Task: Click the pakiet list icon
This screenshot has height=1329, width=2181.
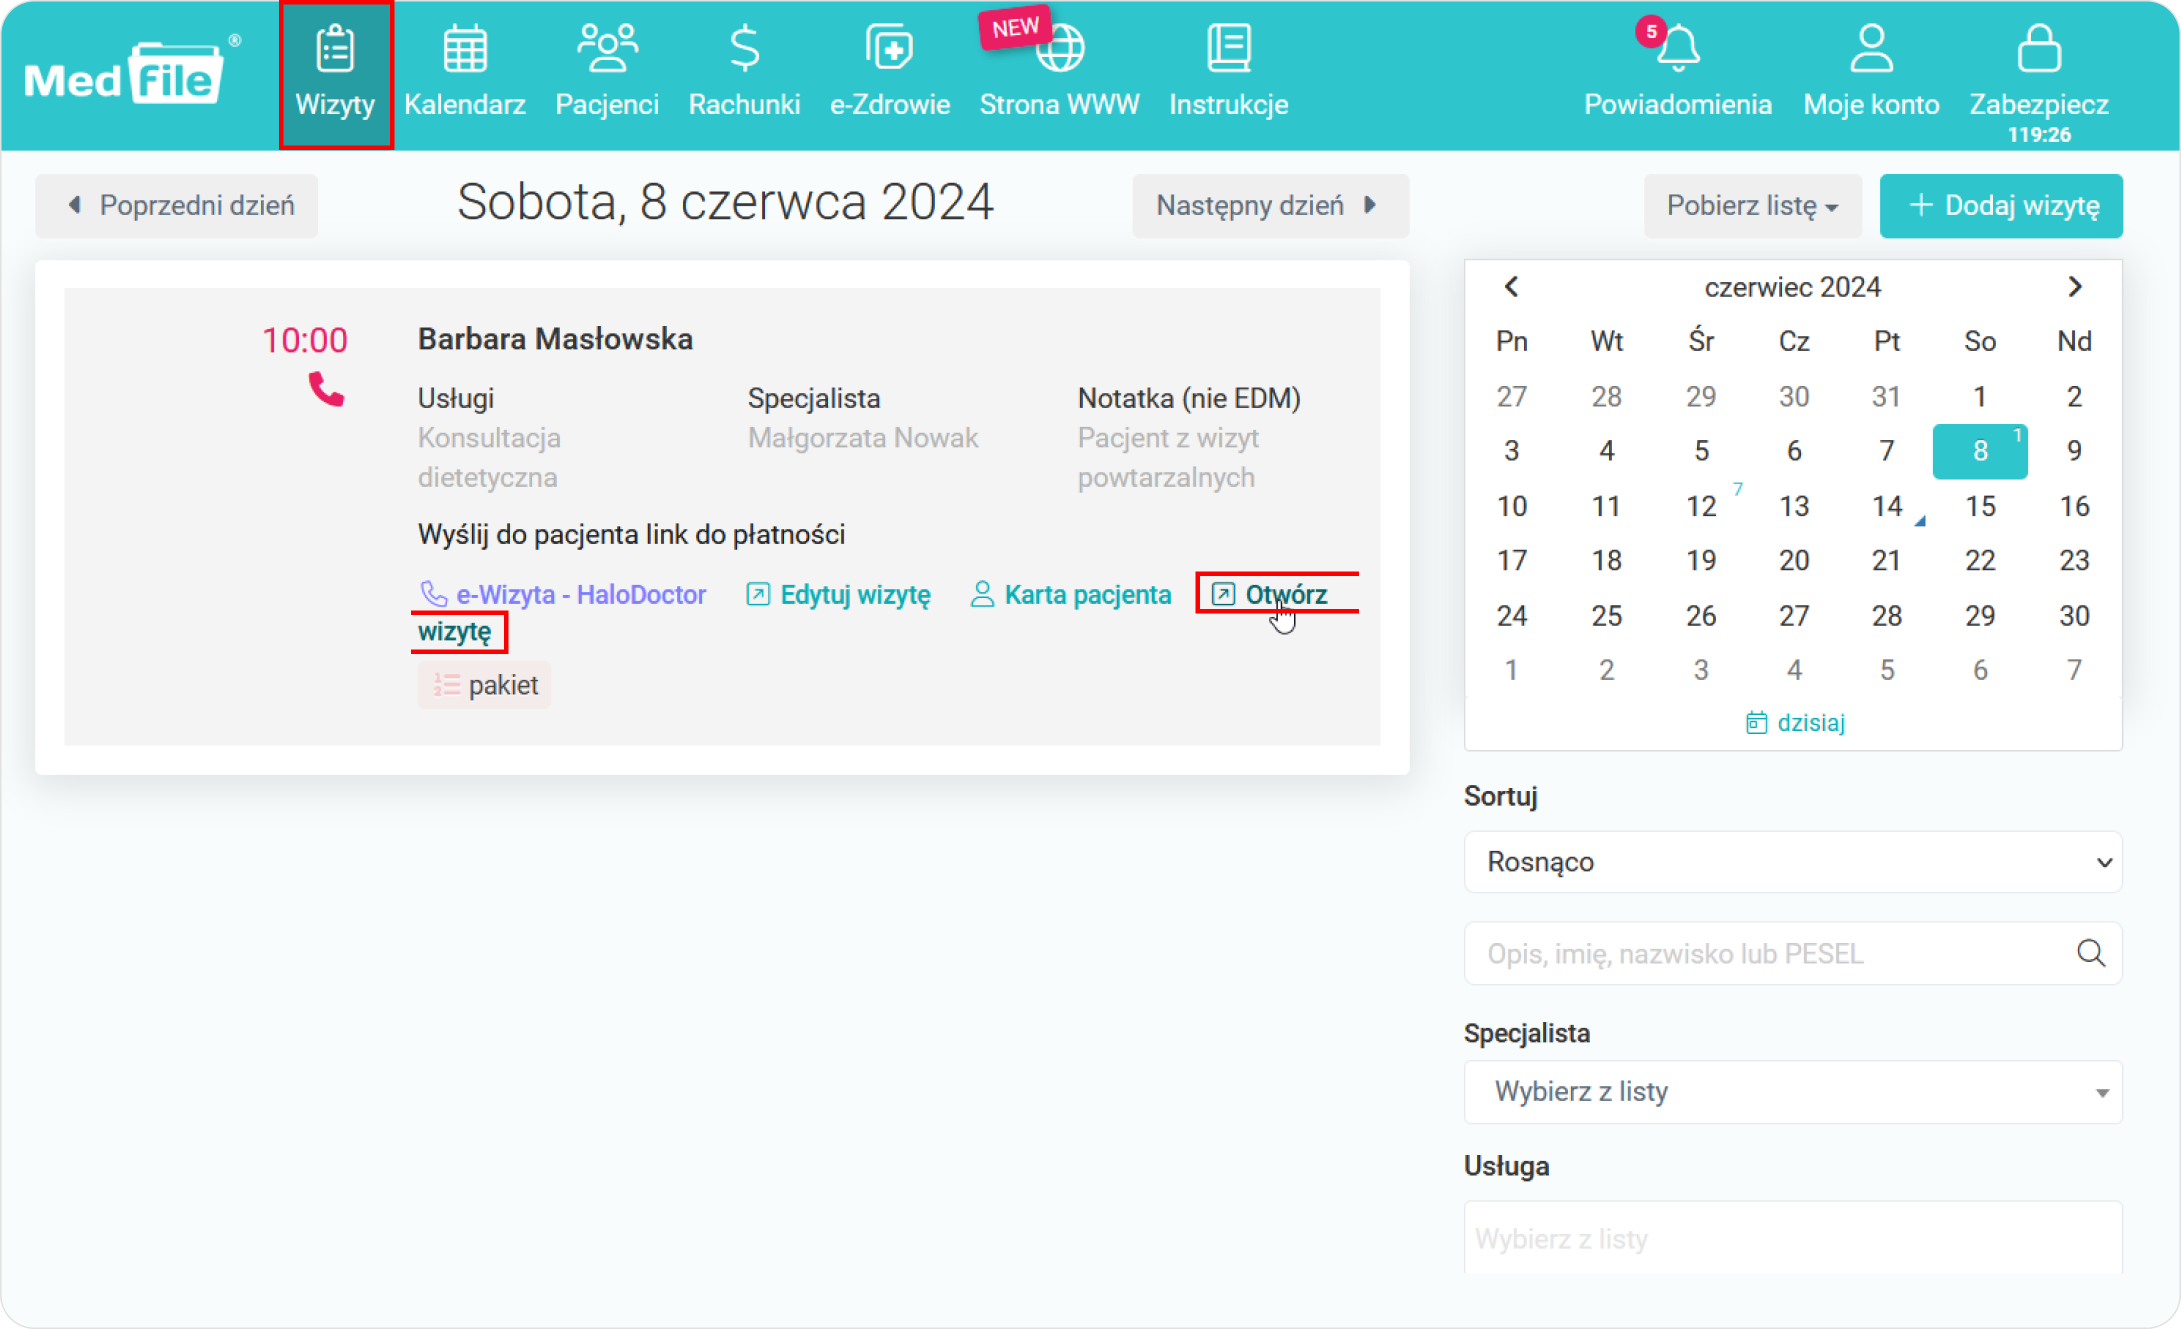Action: pyautogui.click(x=446, y=685)
